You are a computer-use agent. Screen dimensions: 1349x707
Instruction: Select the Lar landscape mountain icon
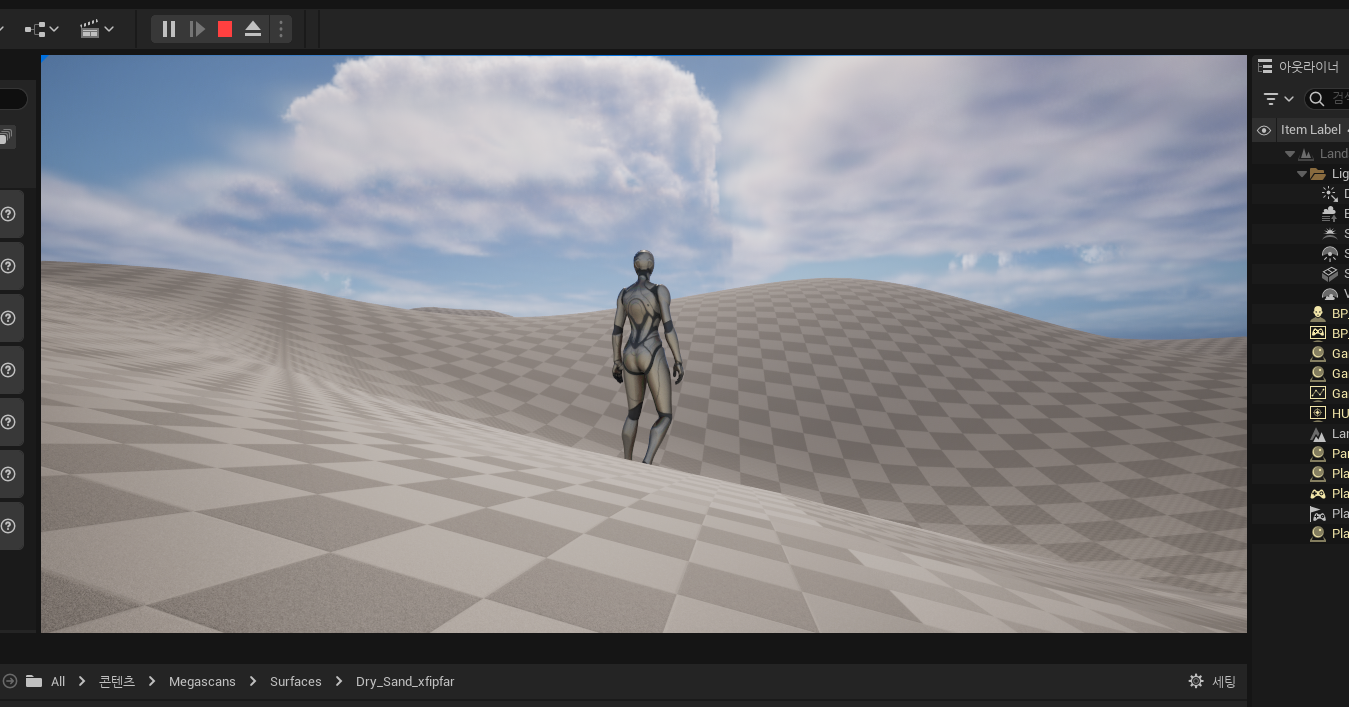(1318, 434)
